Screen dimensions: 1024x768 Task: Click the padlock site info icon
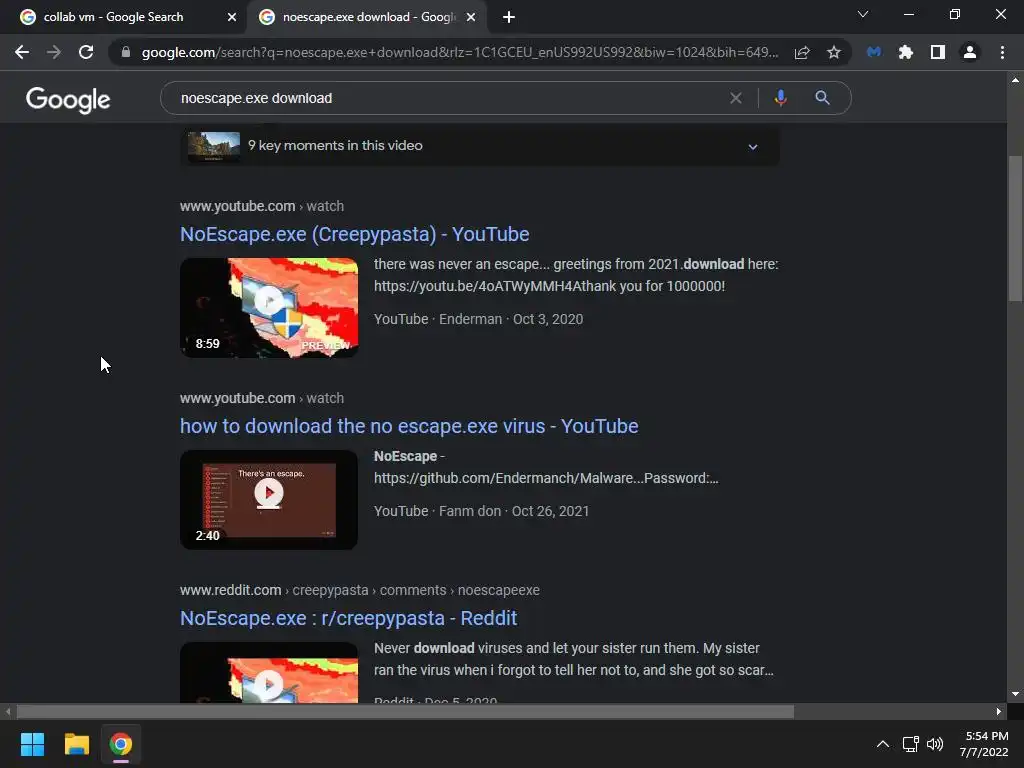pyautogui.click(x=126, y=52)
